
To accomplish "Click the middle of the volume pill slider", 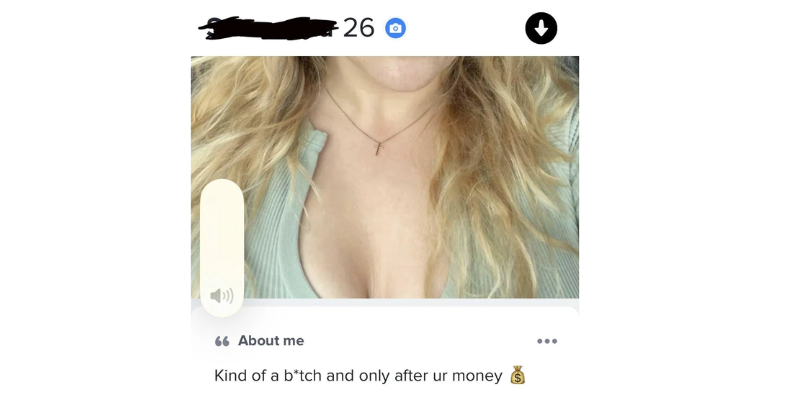I will (222, 248).
